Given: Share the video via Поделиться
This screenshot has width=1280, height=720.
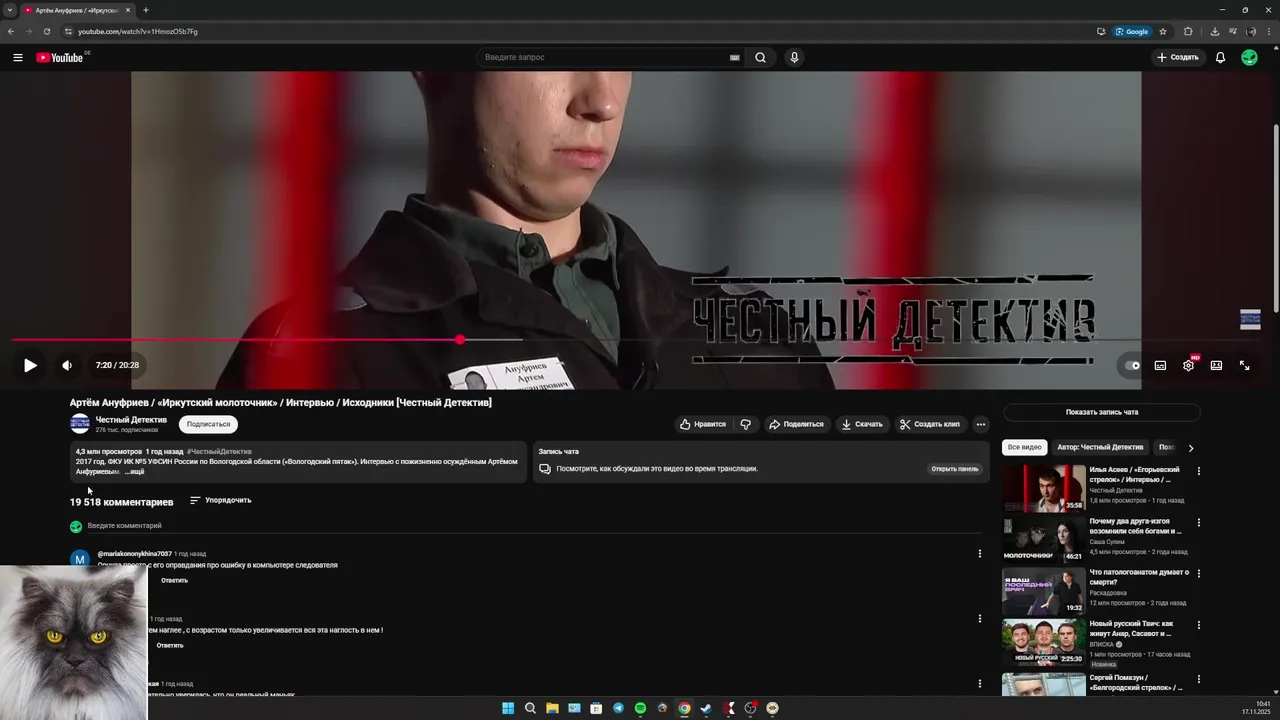Looking at the screenshot, I should [796, 424].
